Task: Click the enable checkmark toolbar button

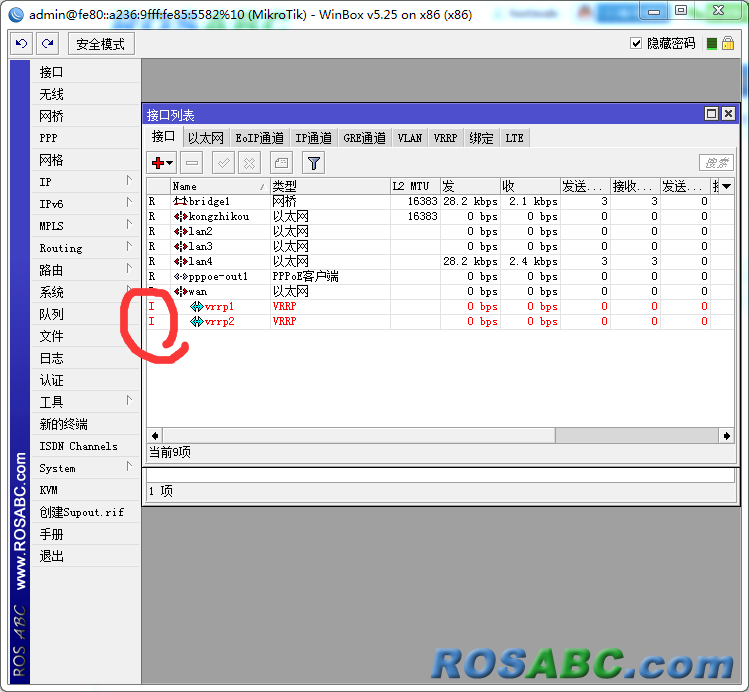Action: (223, 163)
